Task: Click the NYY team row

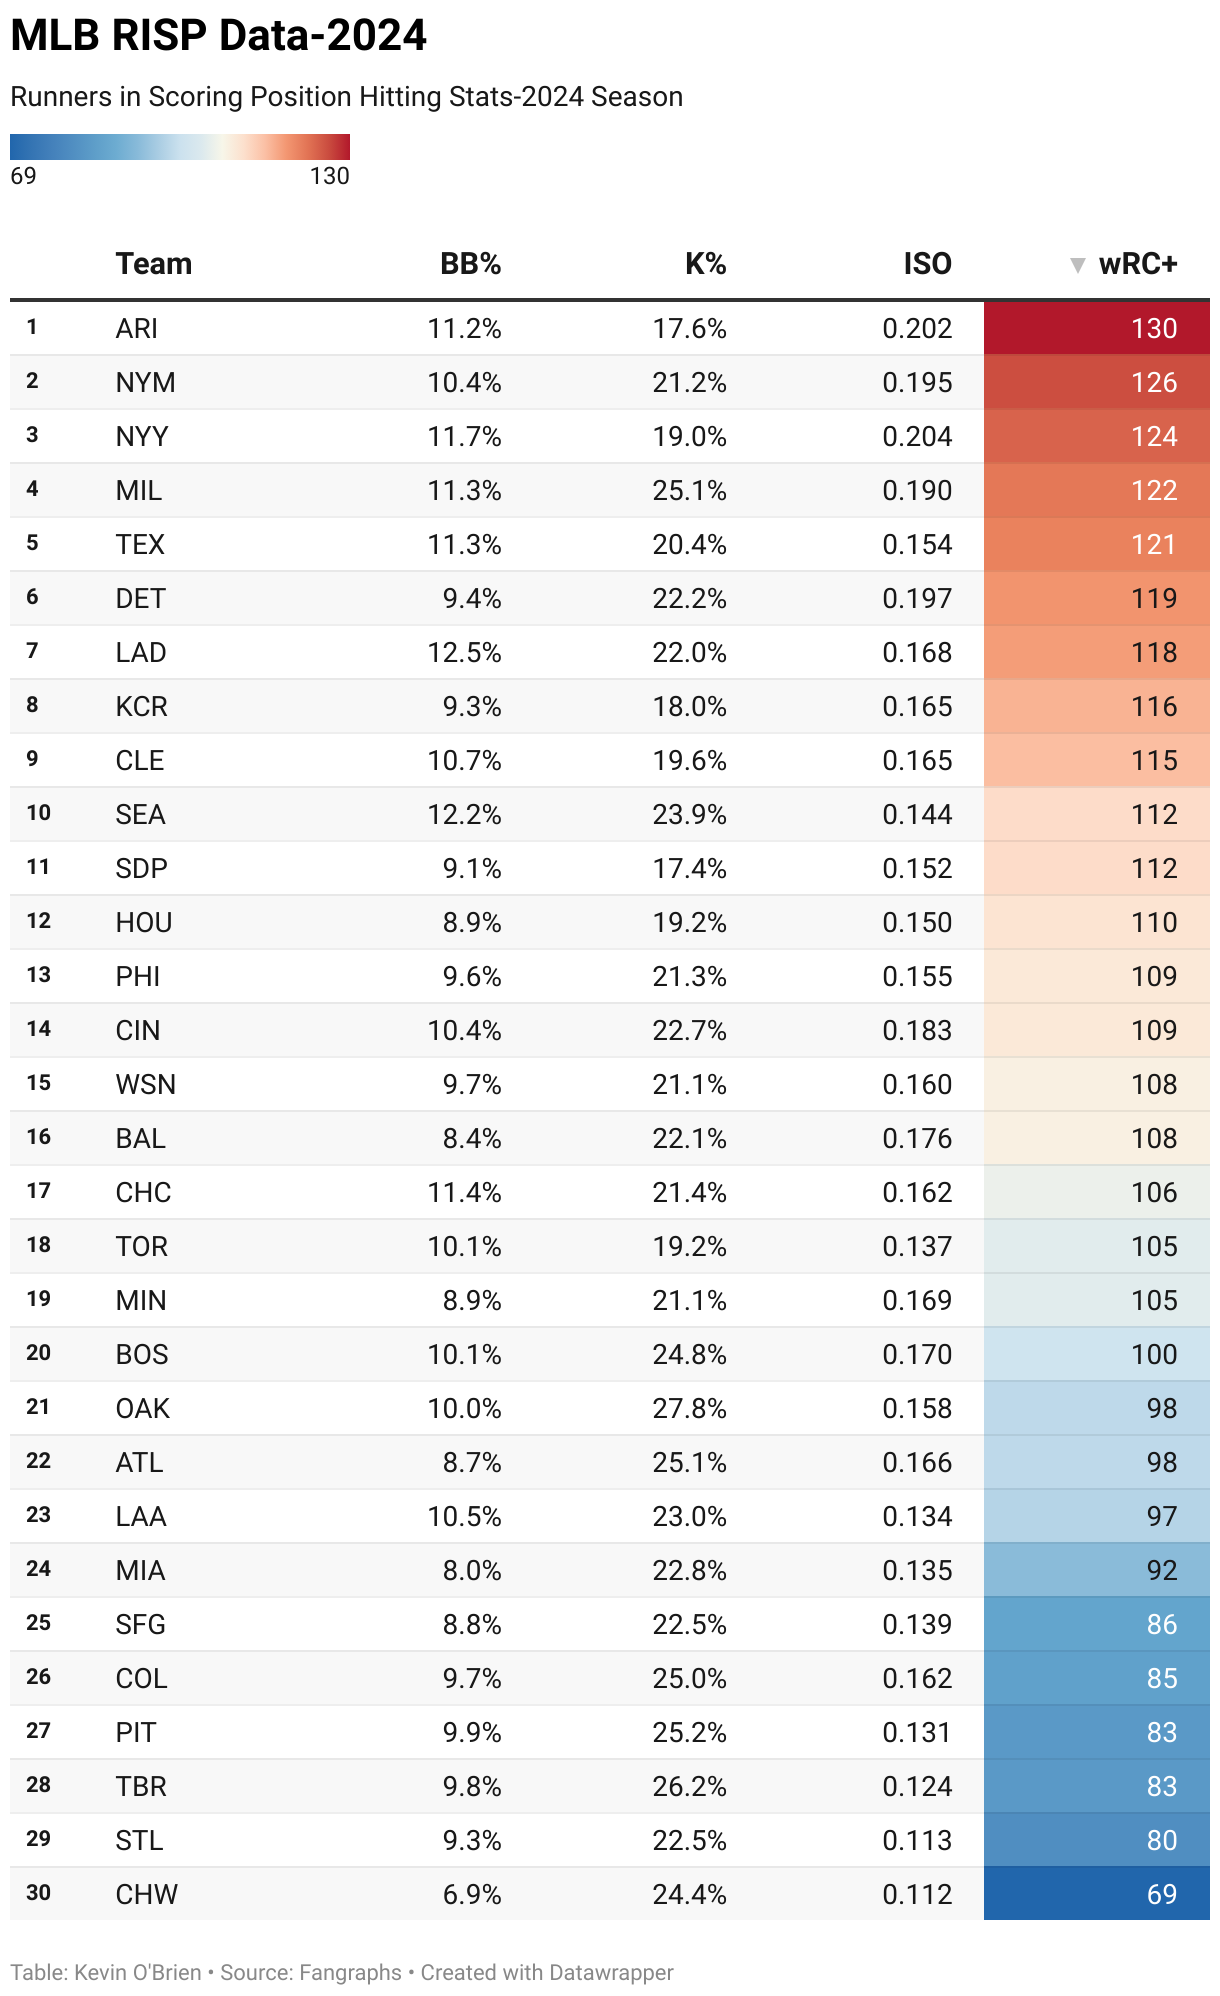Action: click(x=610, y=436)
